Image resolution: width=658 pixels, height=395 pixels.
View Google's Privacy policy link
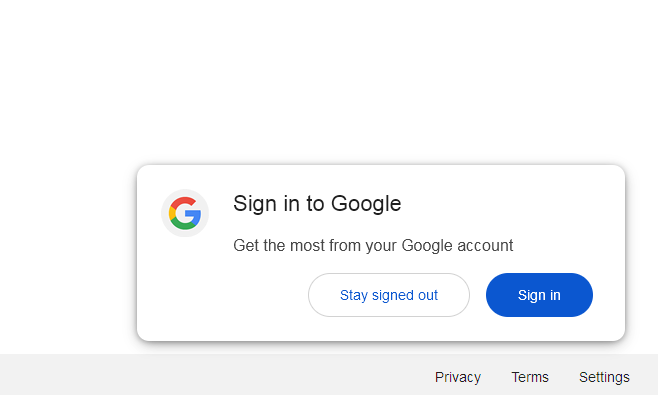point(458,377)
